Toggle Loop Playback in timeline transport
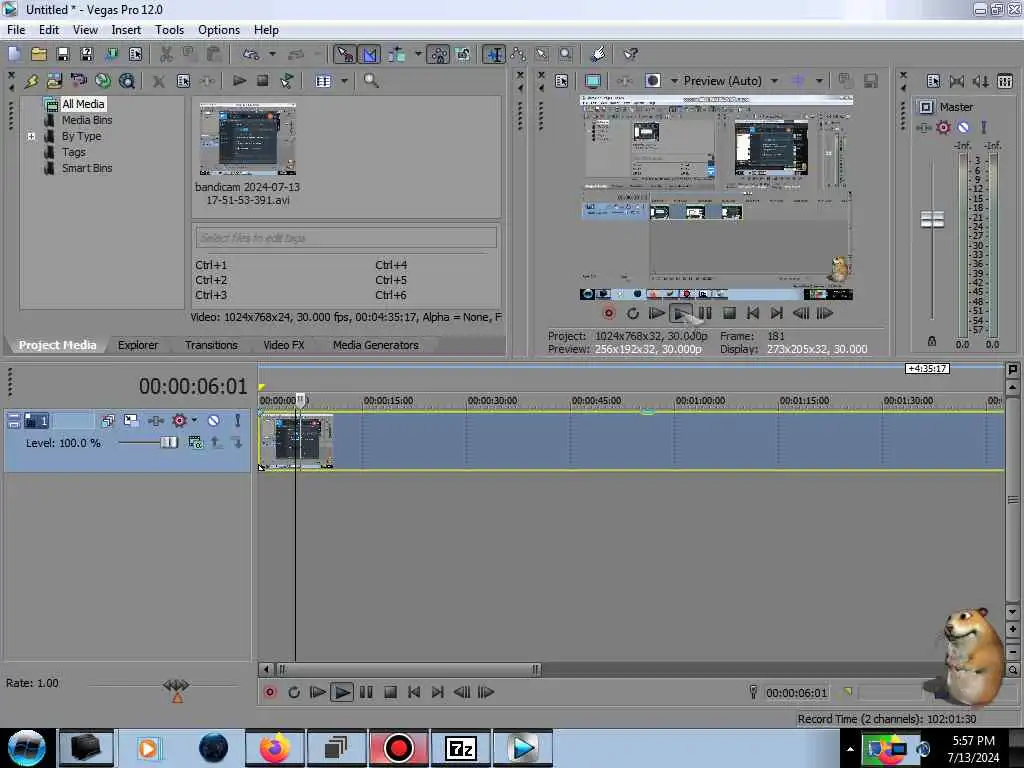The image size is (1024, 768). 294,692
